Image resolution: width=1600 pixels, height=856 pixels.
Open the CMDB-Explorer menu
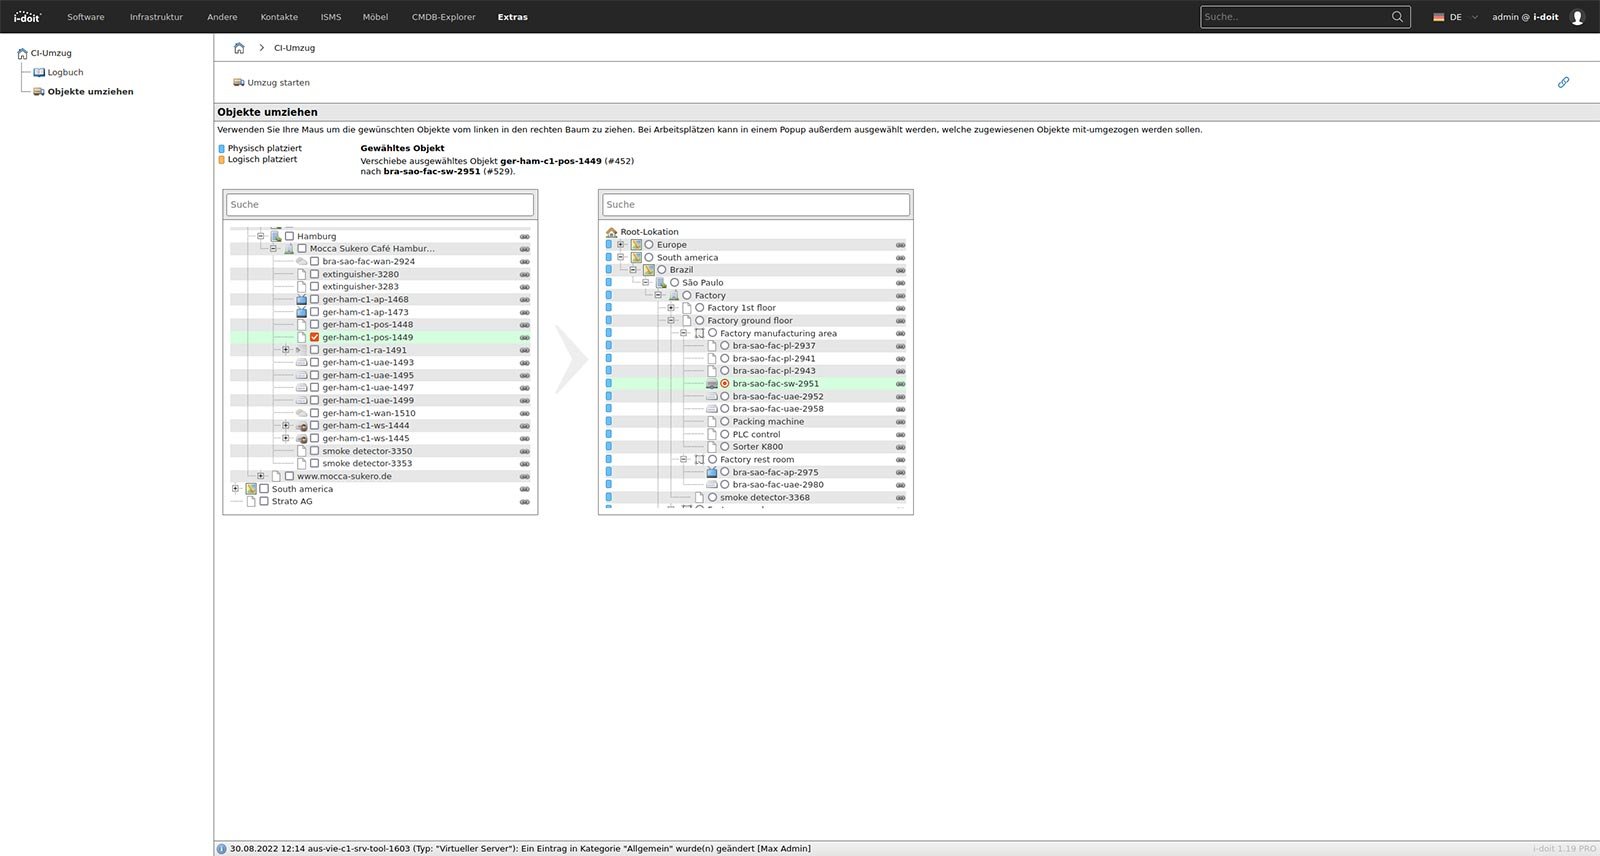[x=443, y=17]
